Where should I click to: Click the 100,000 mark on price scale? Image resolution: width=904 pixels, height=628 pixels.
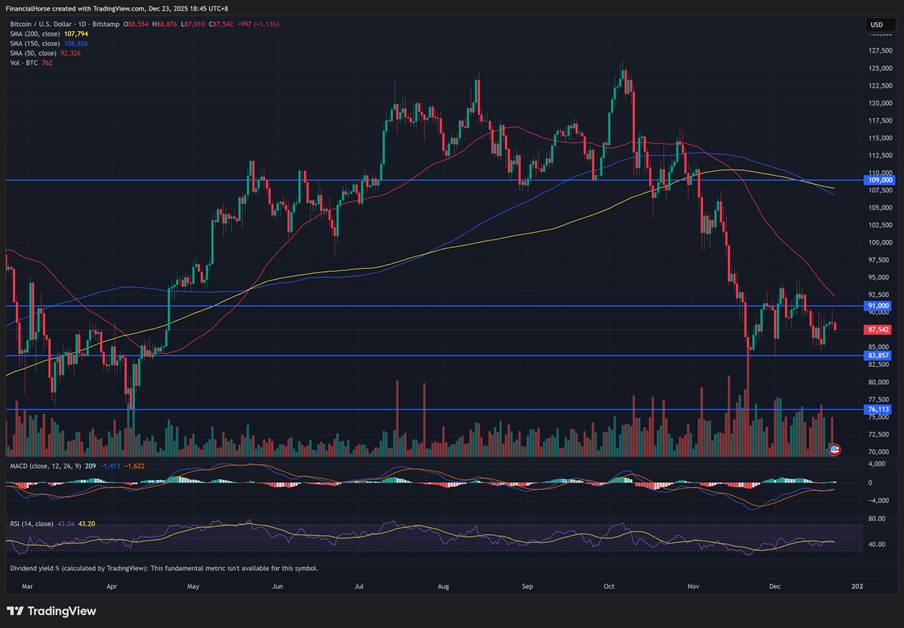coord(878,242)
